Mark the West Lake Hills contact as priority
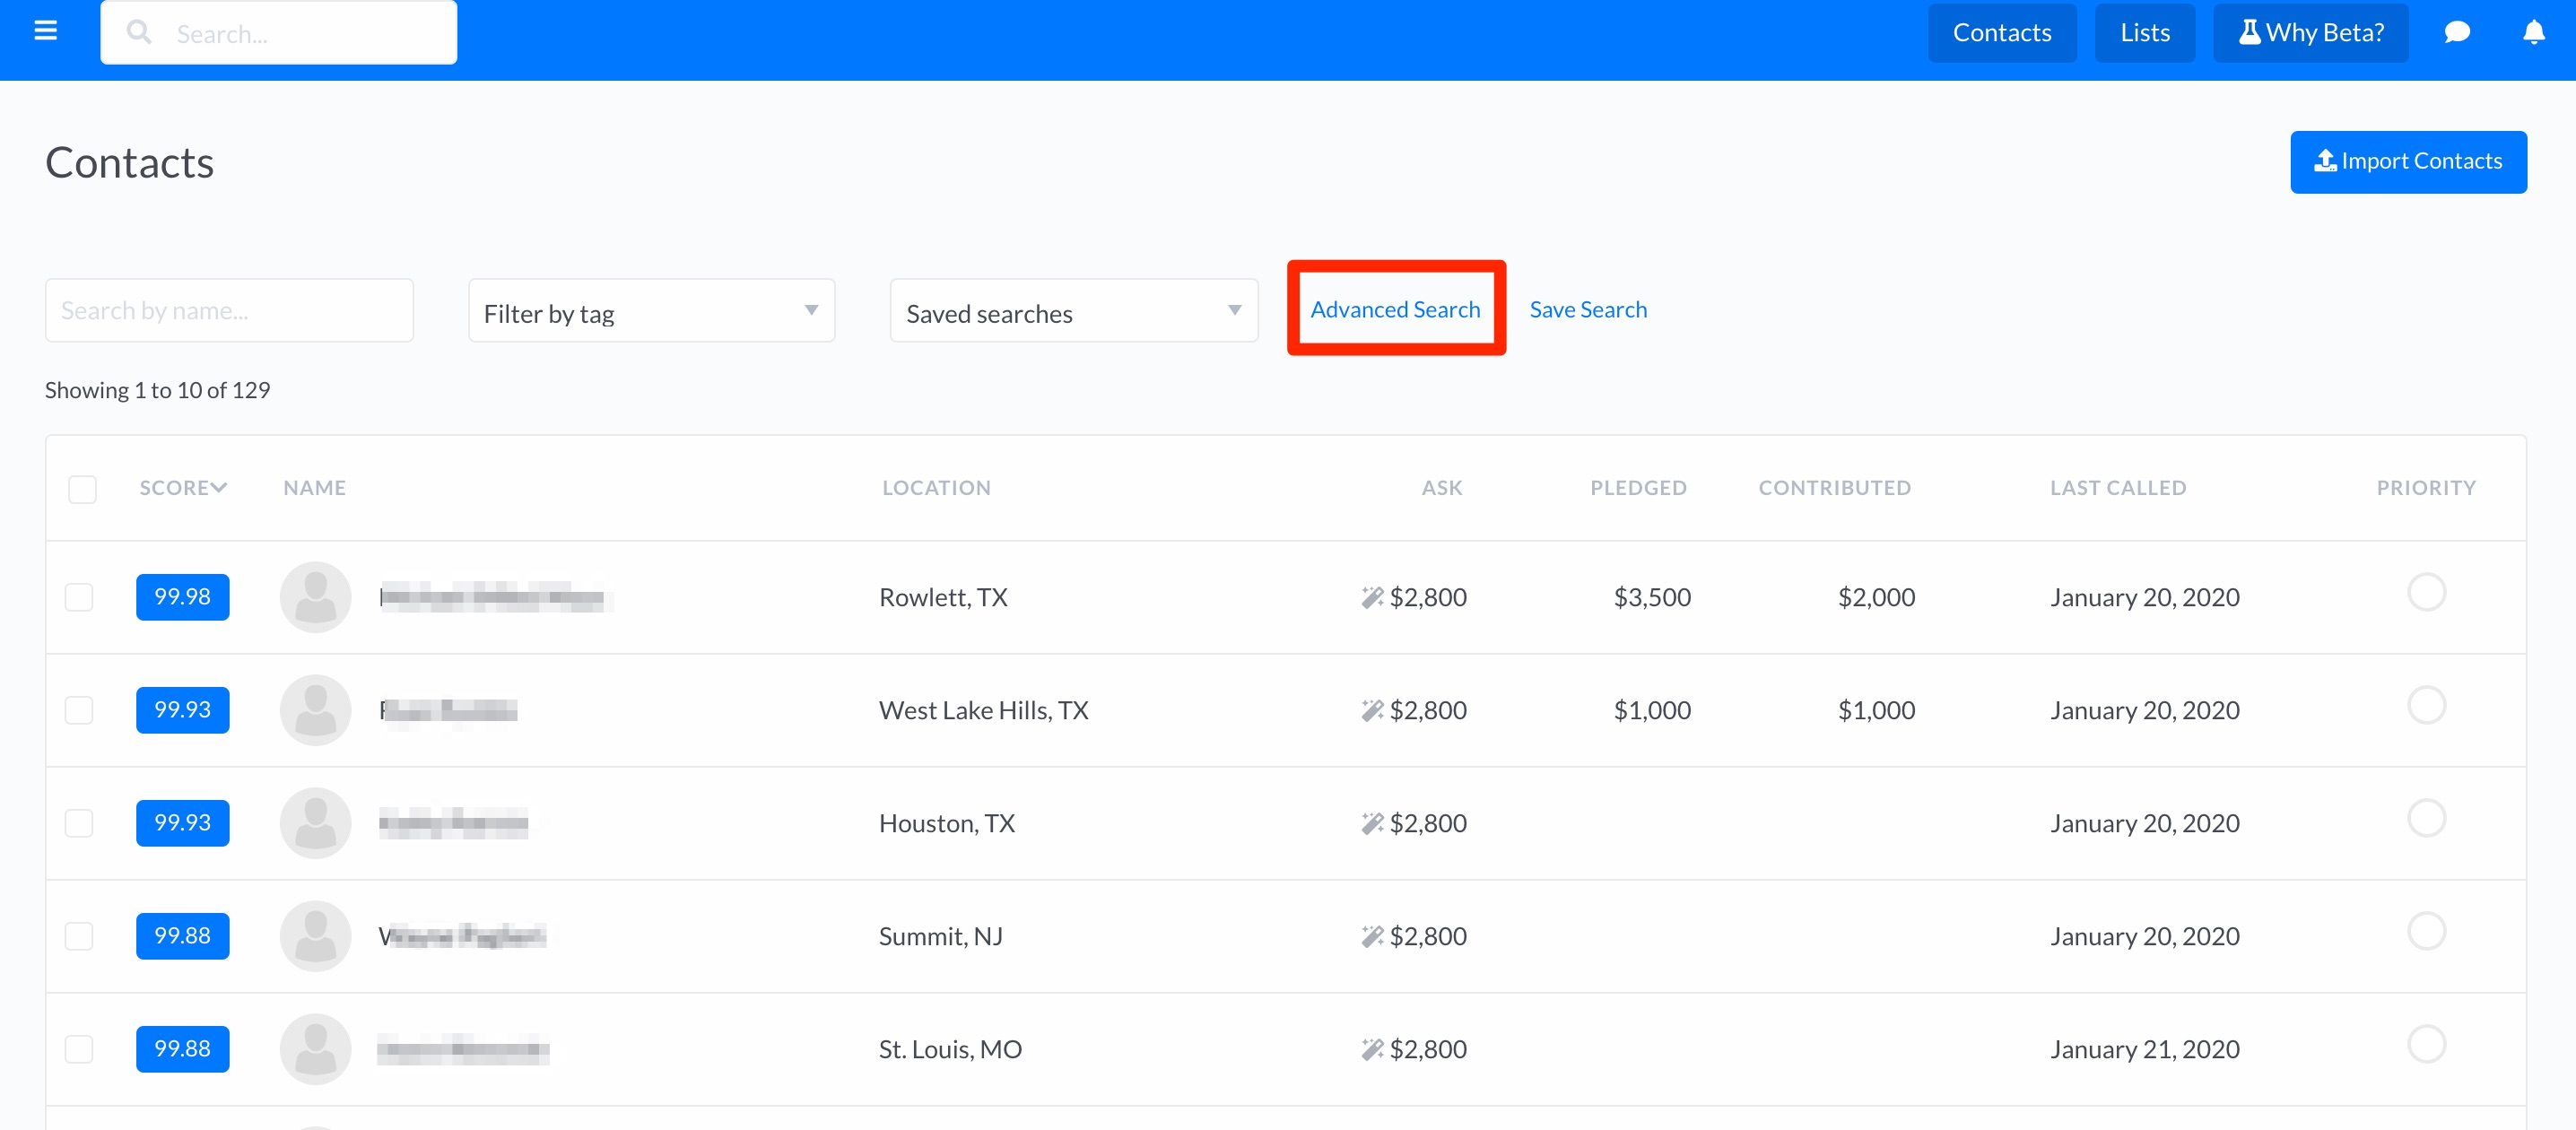 coord(2426,705)
